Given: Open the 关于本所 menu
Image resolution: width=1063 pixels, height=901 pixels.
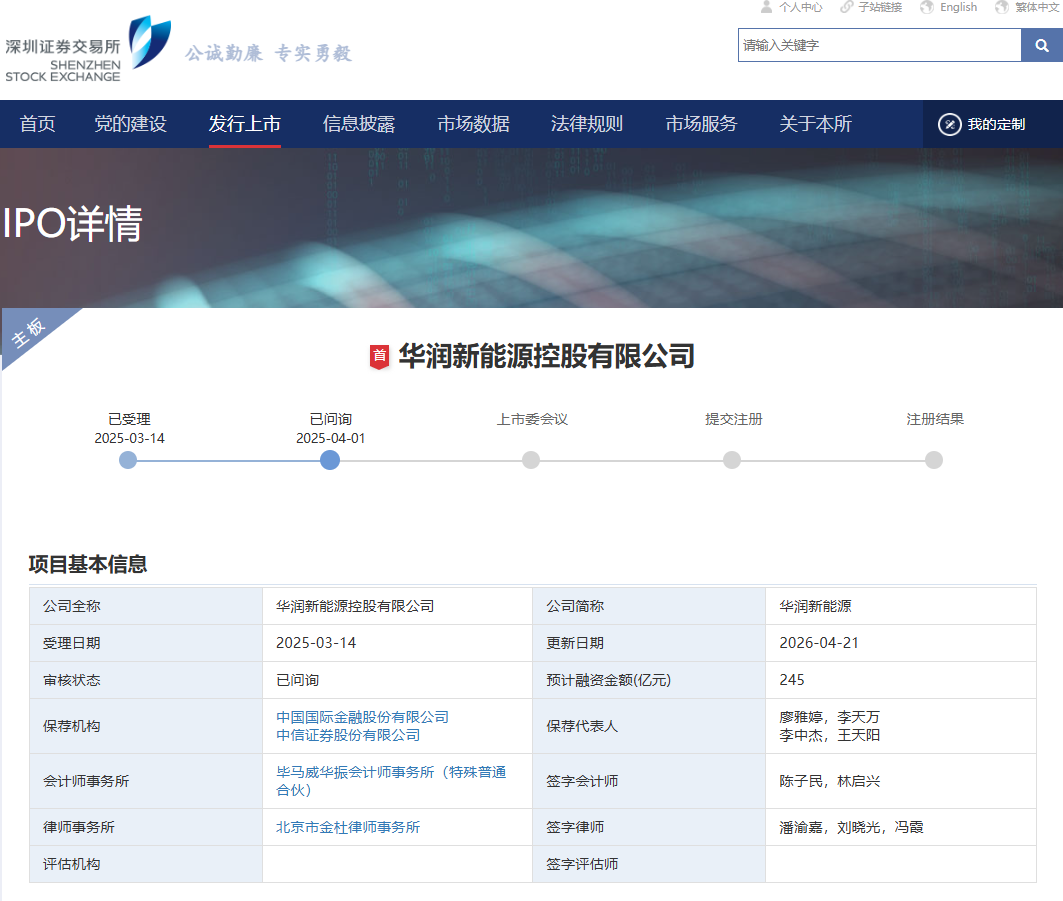Looking at the screenshot, I should 815,124.
